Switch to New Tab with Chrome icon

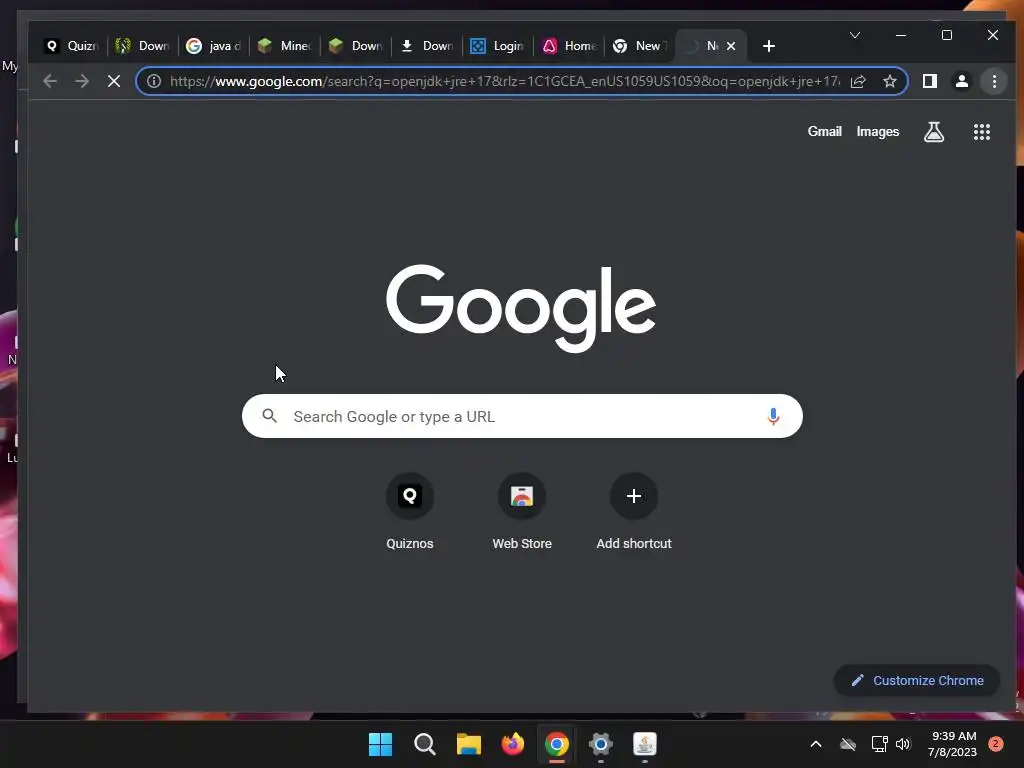point(640,46)
